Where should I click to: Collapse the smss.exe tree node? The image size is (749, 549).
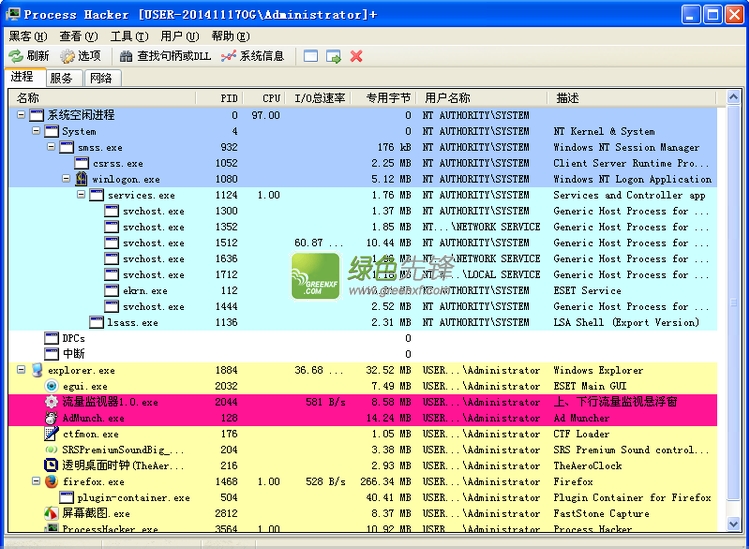tap(51, 147)
